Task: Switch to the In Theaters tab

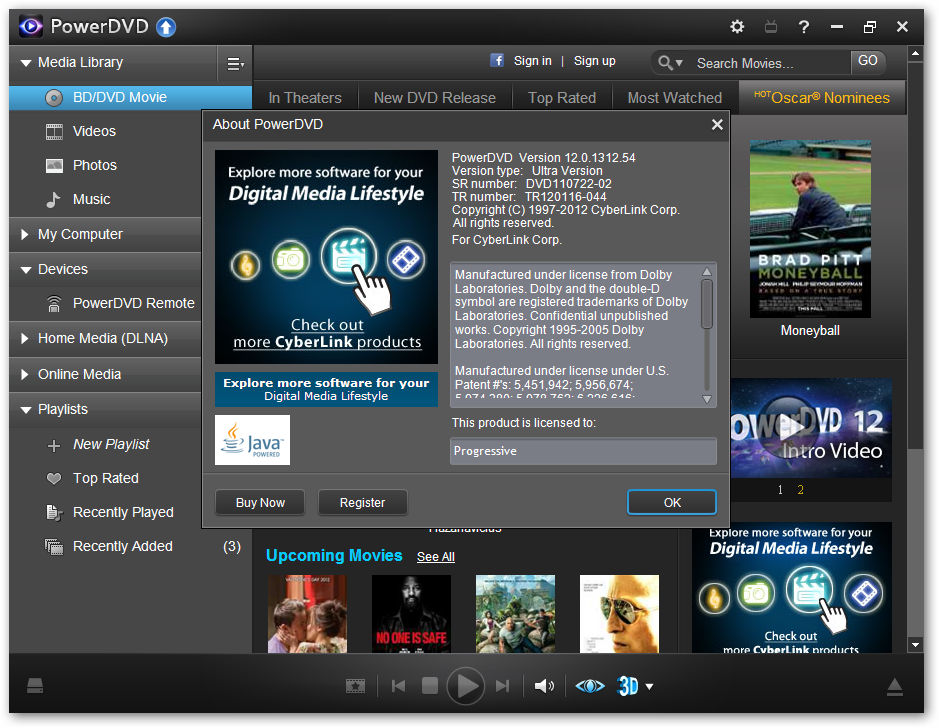Action: [x=305, y=98]
